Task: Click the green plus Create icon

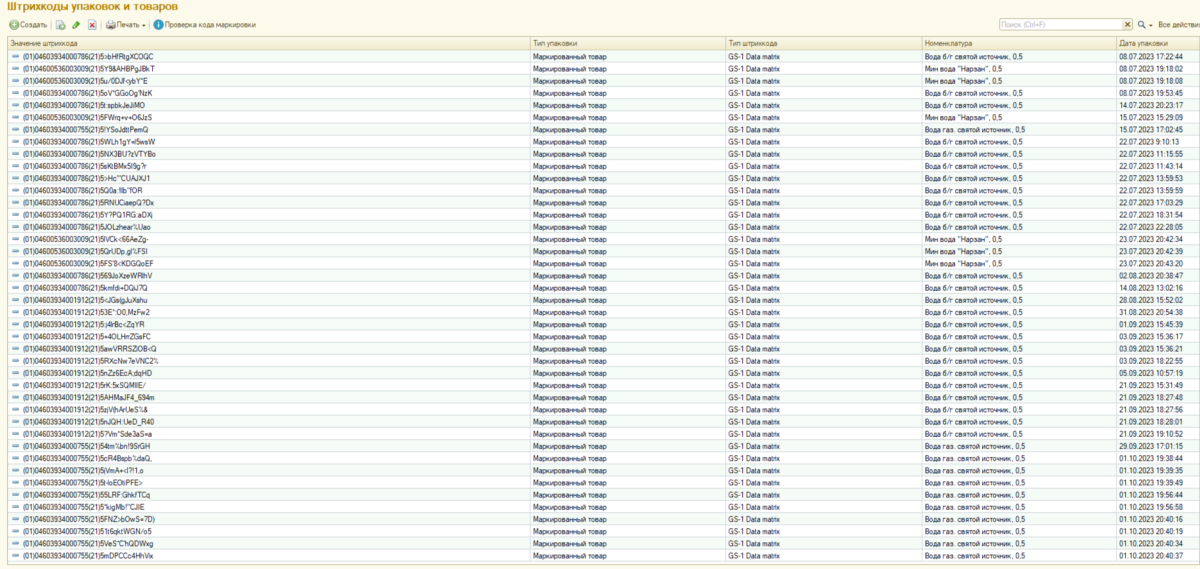Action: (14, 24)
